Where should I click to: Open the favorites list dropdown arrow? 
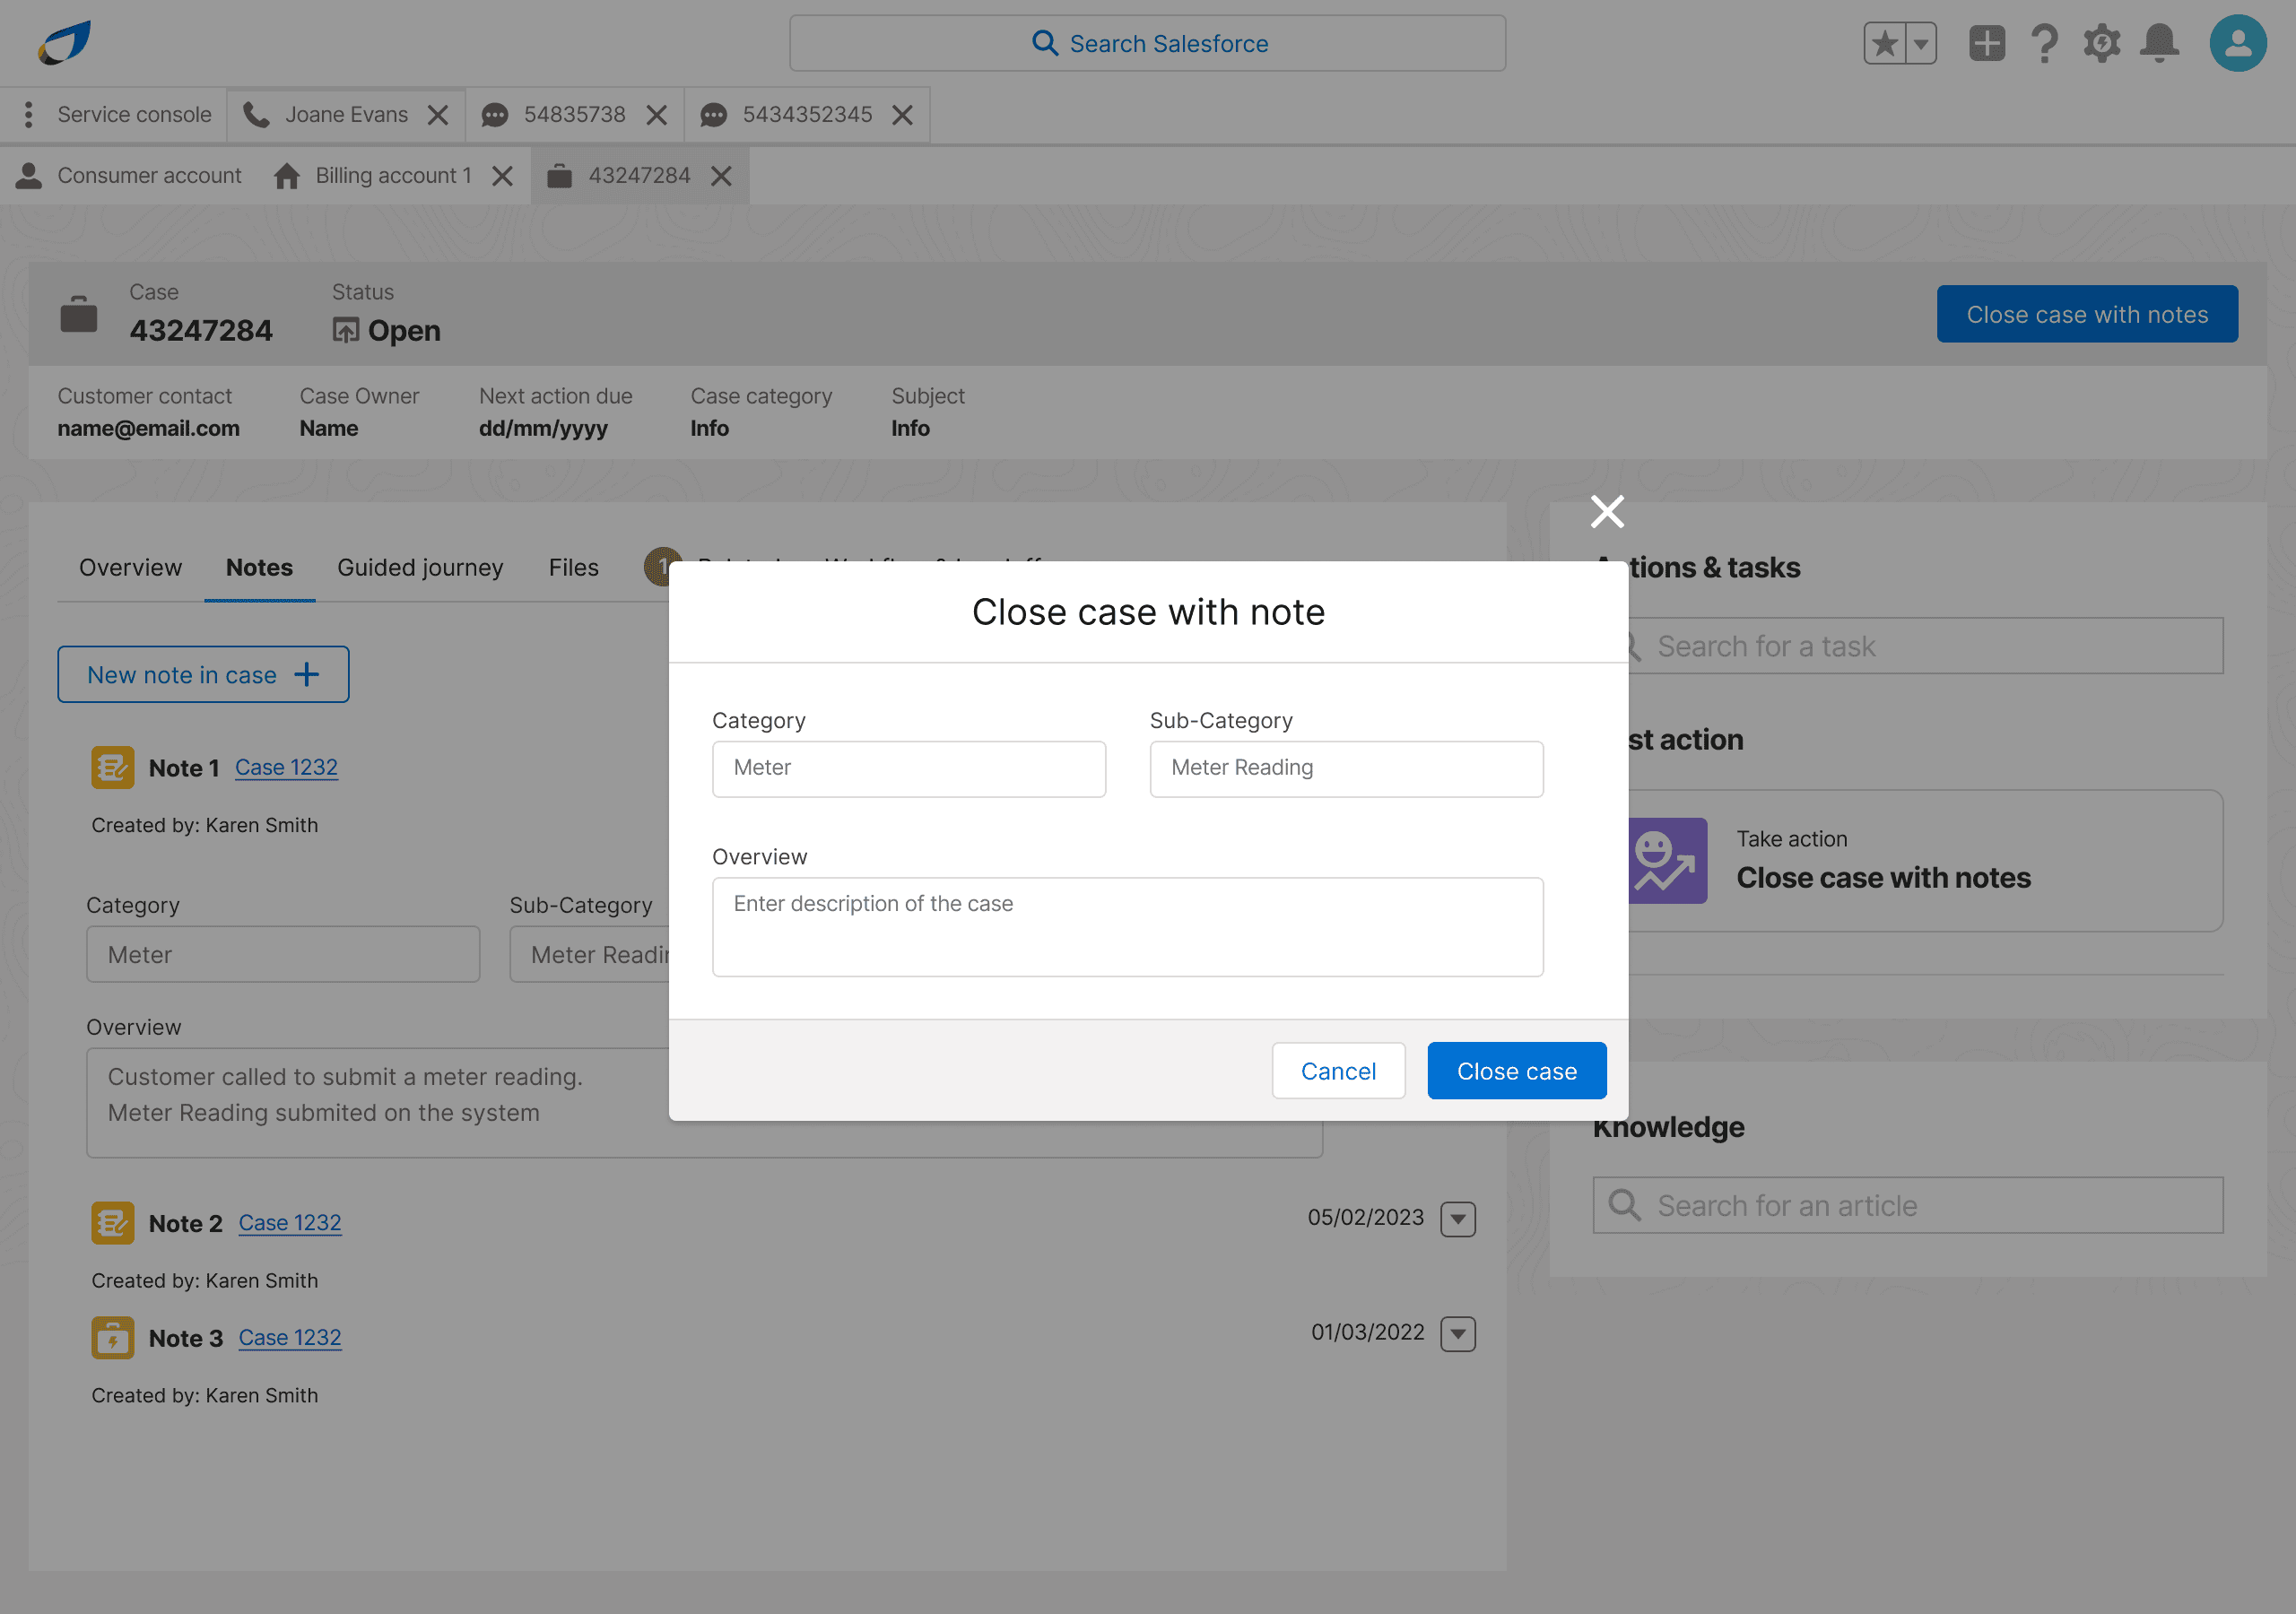tap(1921, 43)
